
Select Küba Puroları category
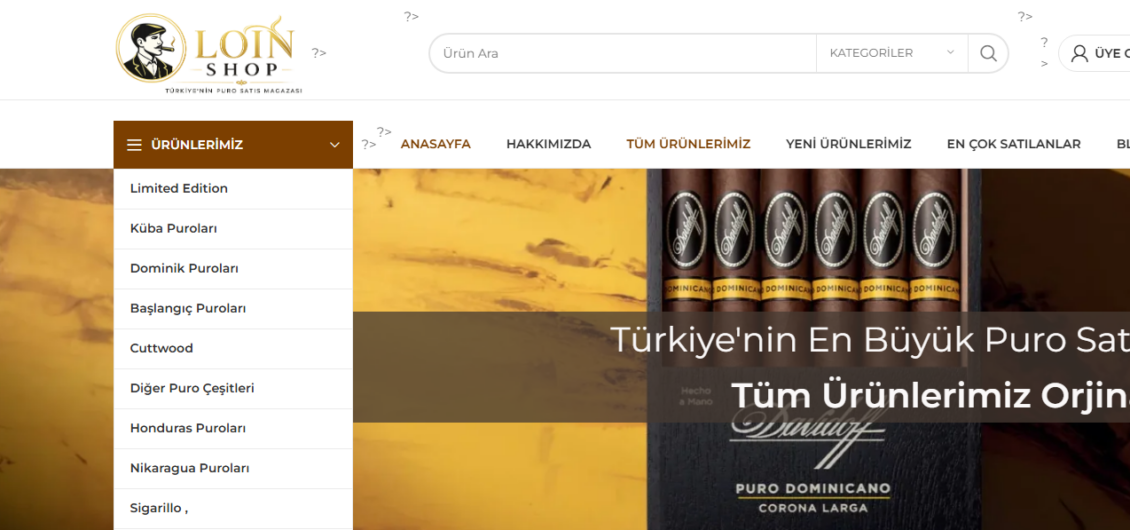233,229
